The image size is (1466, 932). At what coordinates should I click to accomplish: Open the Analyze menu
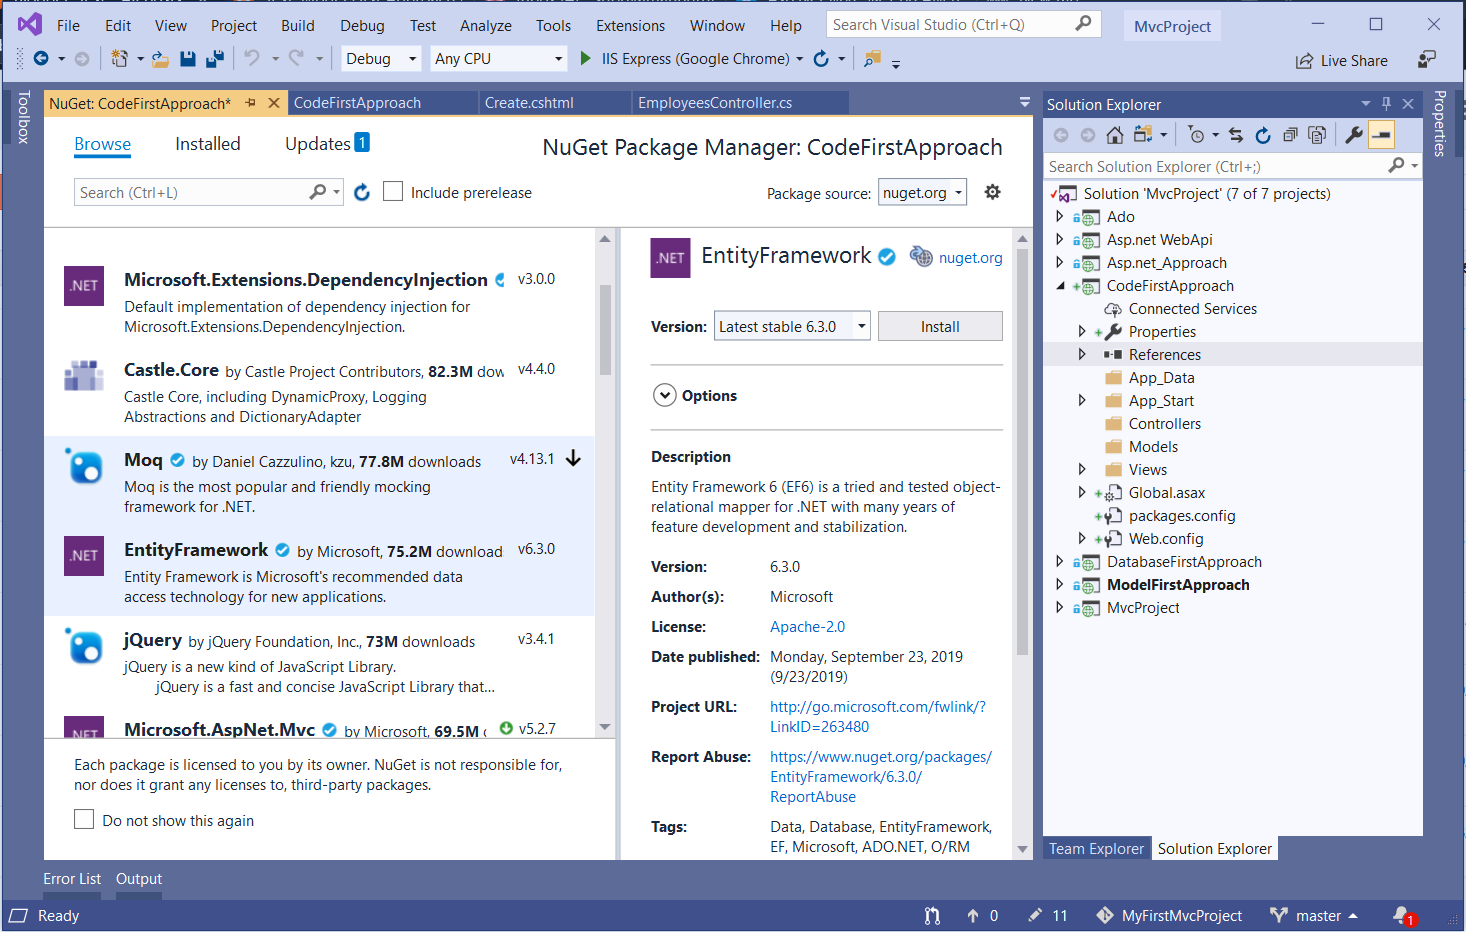click(485, 25)
